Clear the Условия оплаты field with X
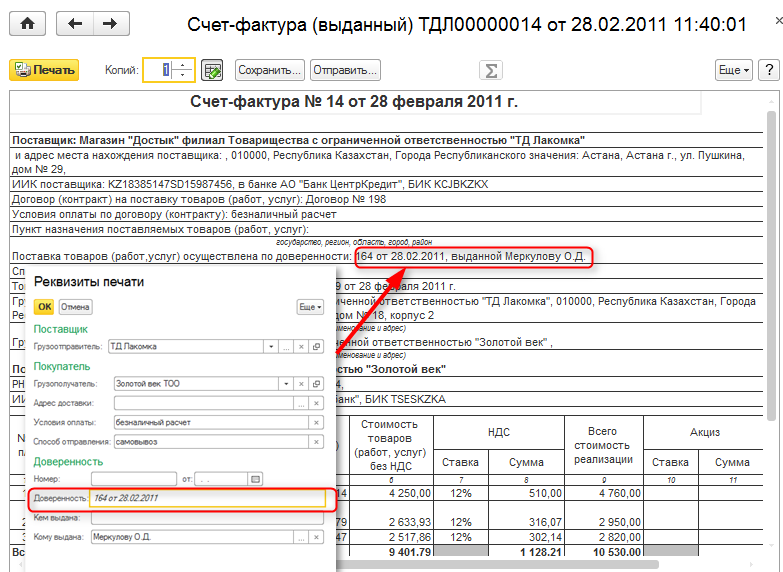Viewport: 783px width, 572px height. (x=316, y=423)
